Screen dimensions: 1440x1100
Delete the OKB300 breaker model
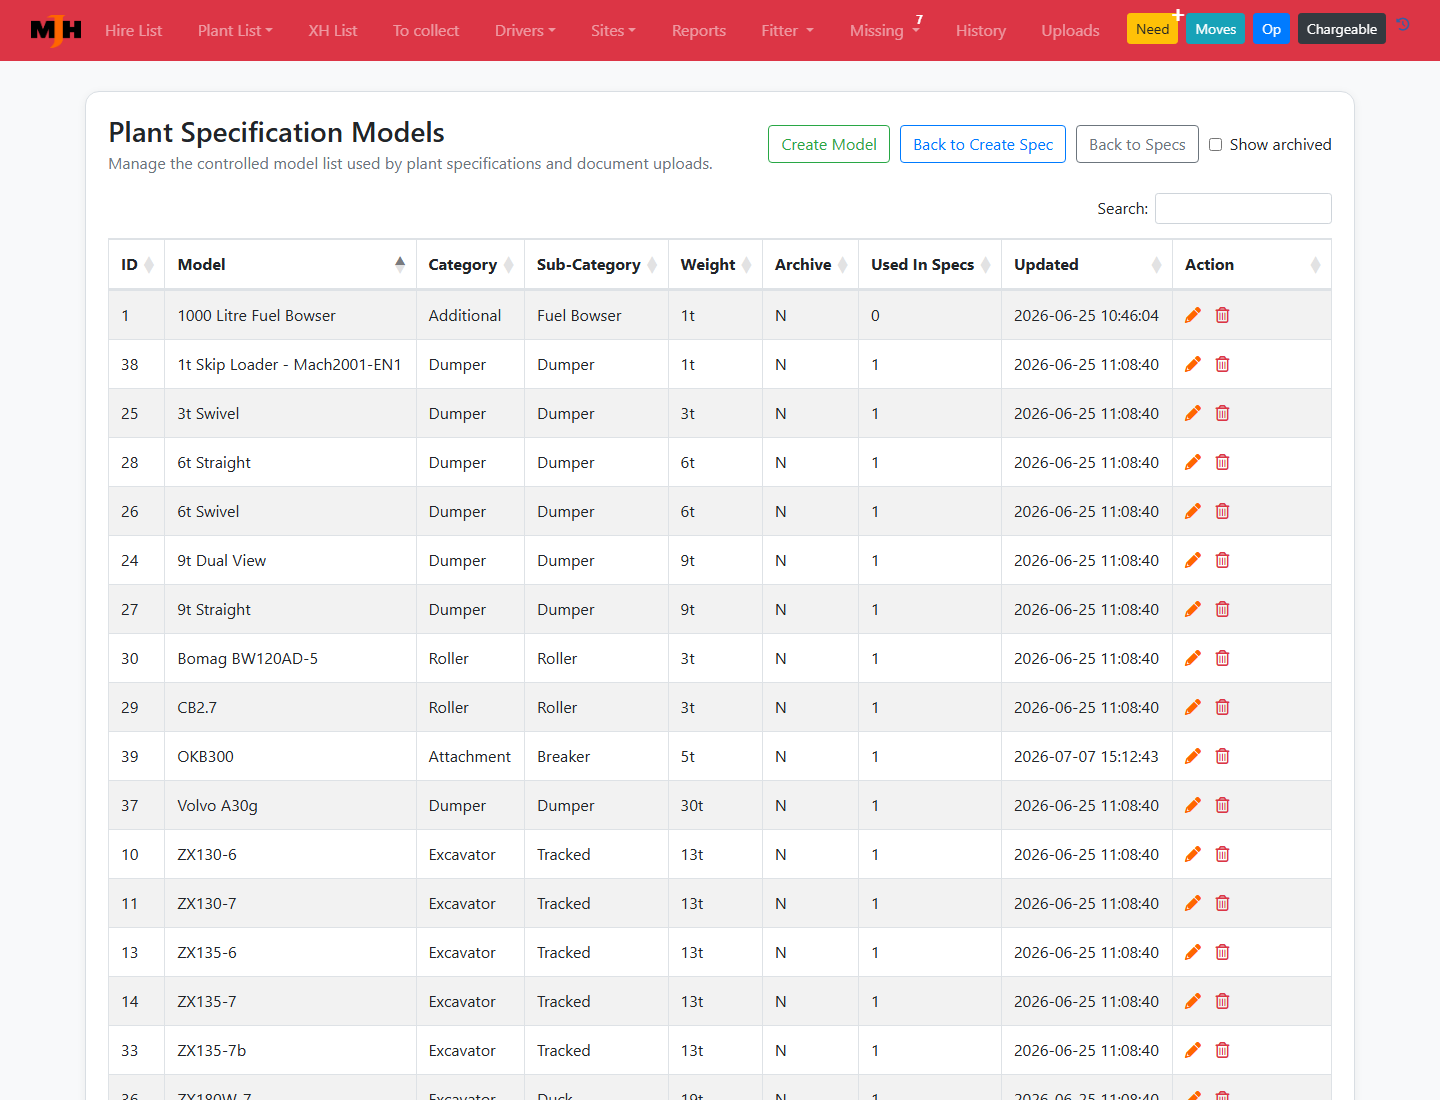pos(1222,757)
